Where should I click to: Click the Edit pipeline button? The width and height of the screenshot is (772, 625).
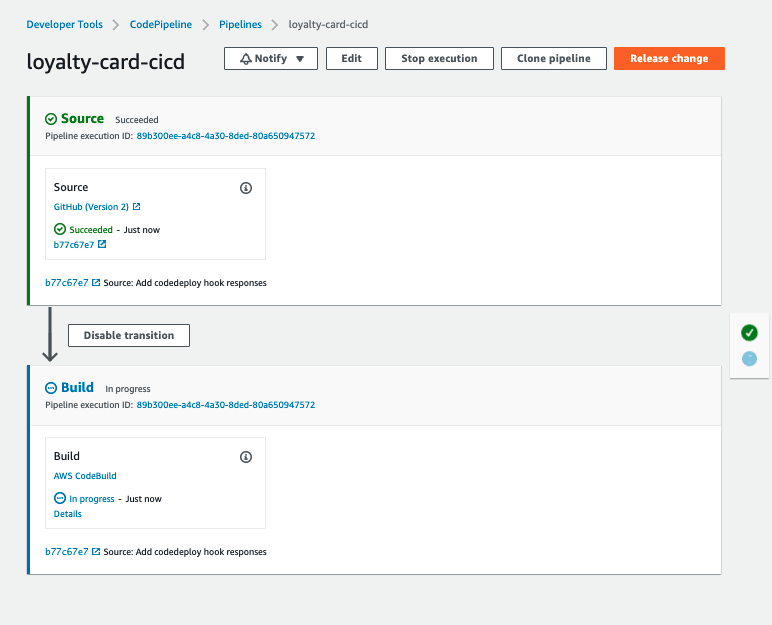352,59
